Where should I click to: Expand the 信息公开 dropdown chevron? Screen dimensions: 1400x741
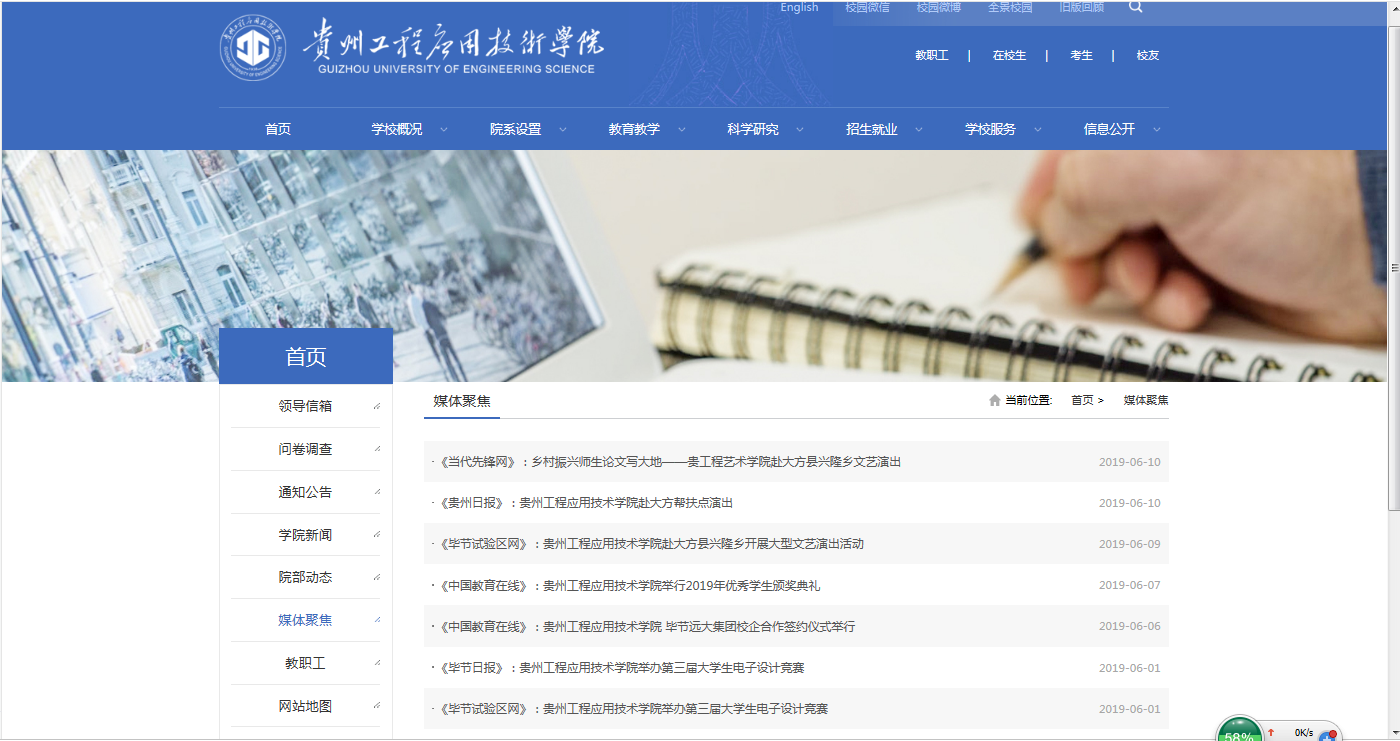[1156, 130]
